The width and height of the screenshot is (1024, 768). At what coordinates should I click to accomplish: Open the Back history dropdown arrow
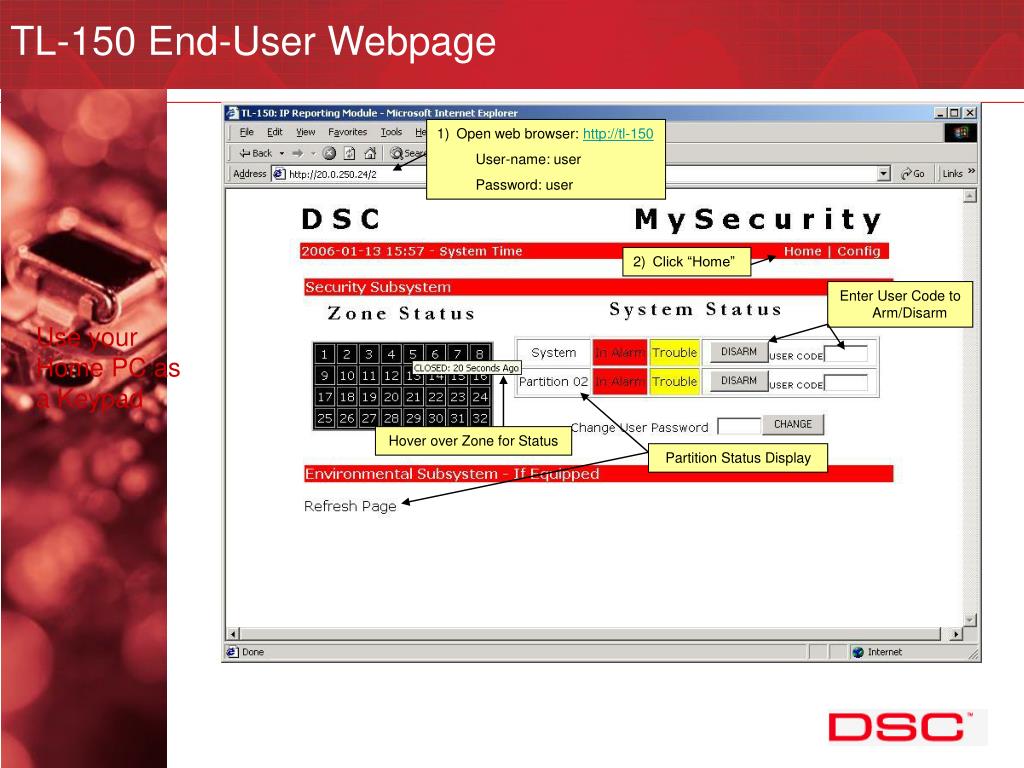pyautogui.click(x=281, y=153)
